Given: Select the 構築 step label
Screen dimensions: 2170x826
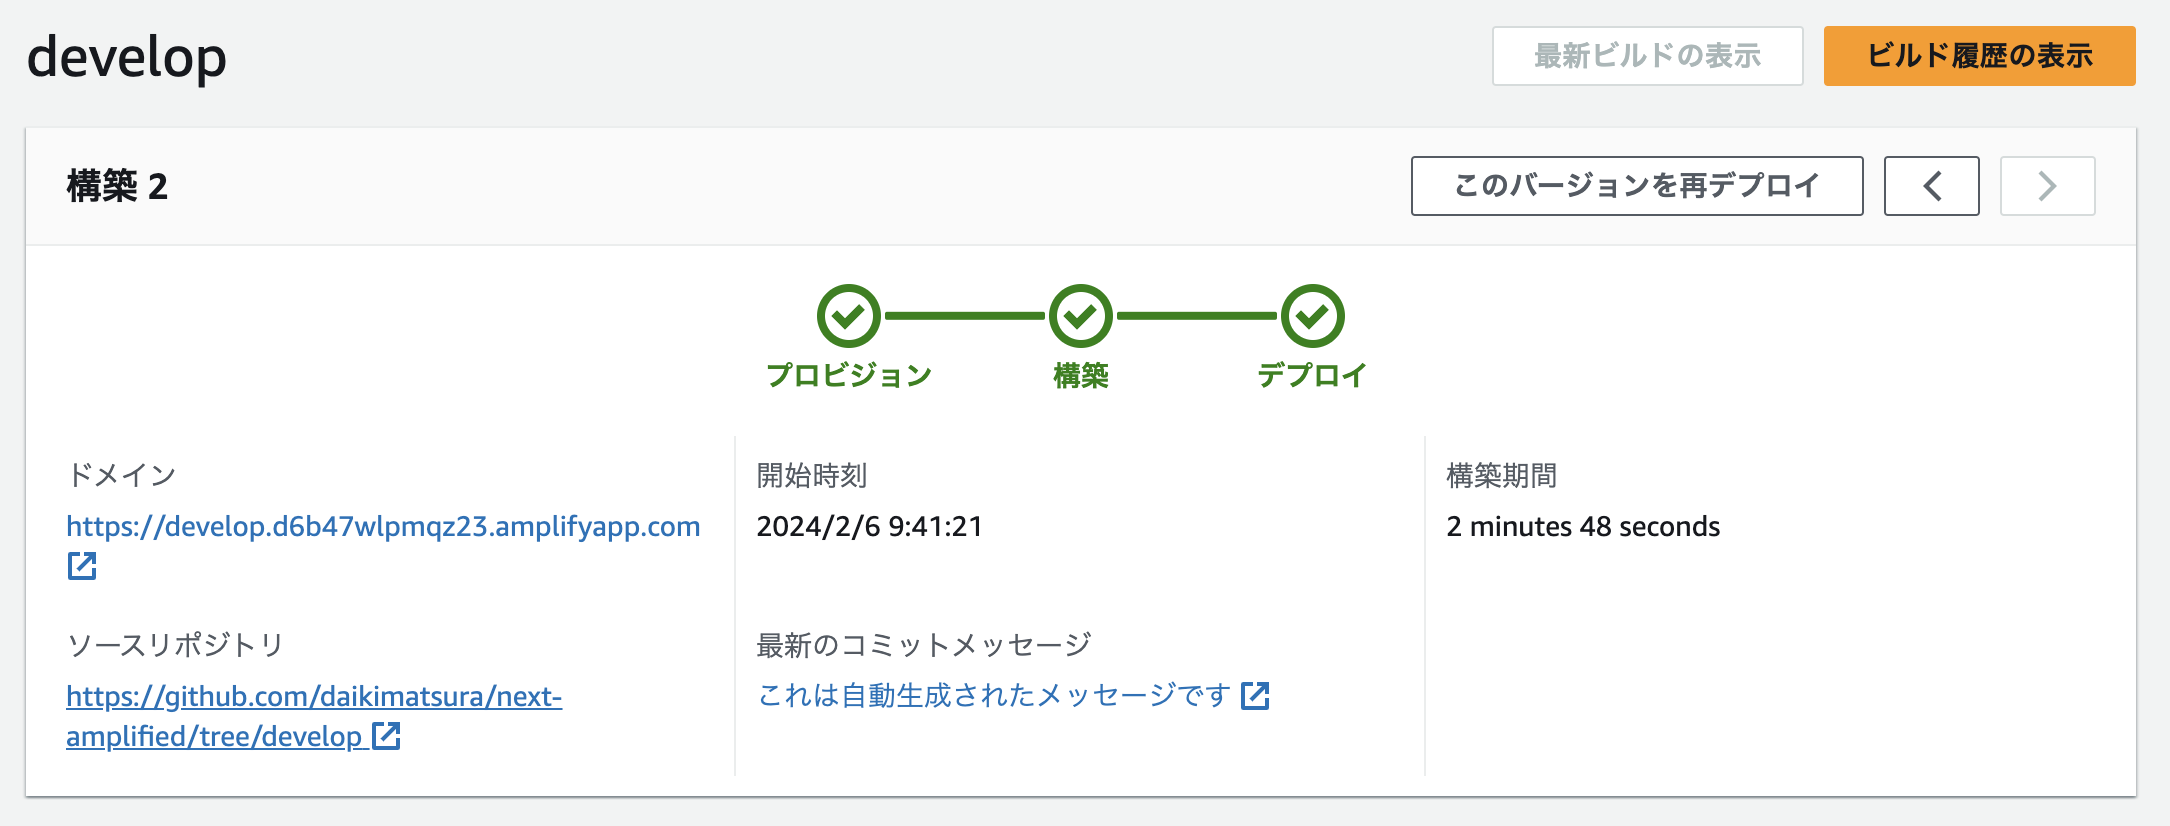Looking at the screenshot, I should (x=1080, y=376).
